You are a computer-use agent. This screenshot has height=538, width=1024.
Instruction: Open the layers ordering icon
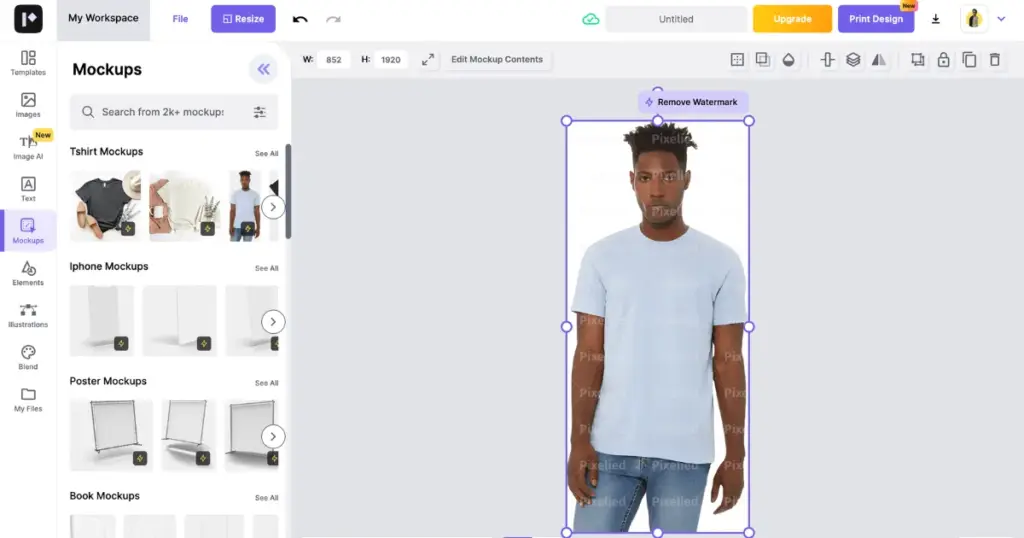pos(853,59)
